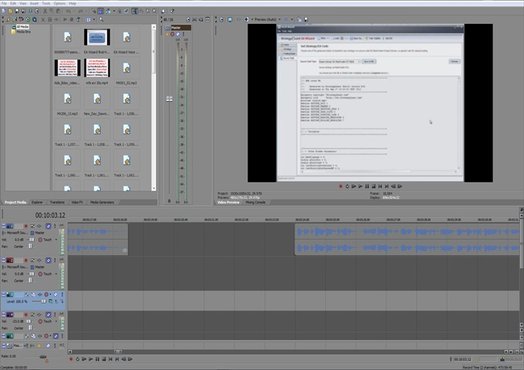
Task: Open the Touch automation dropdown on track 2
Action: click(x=56, y=274)
